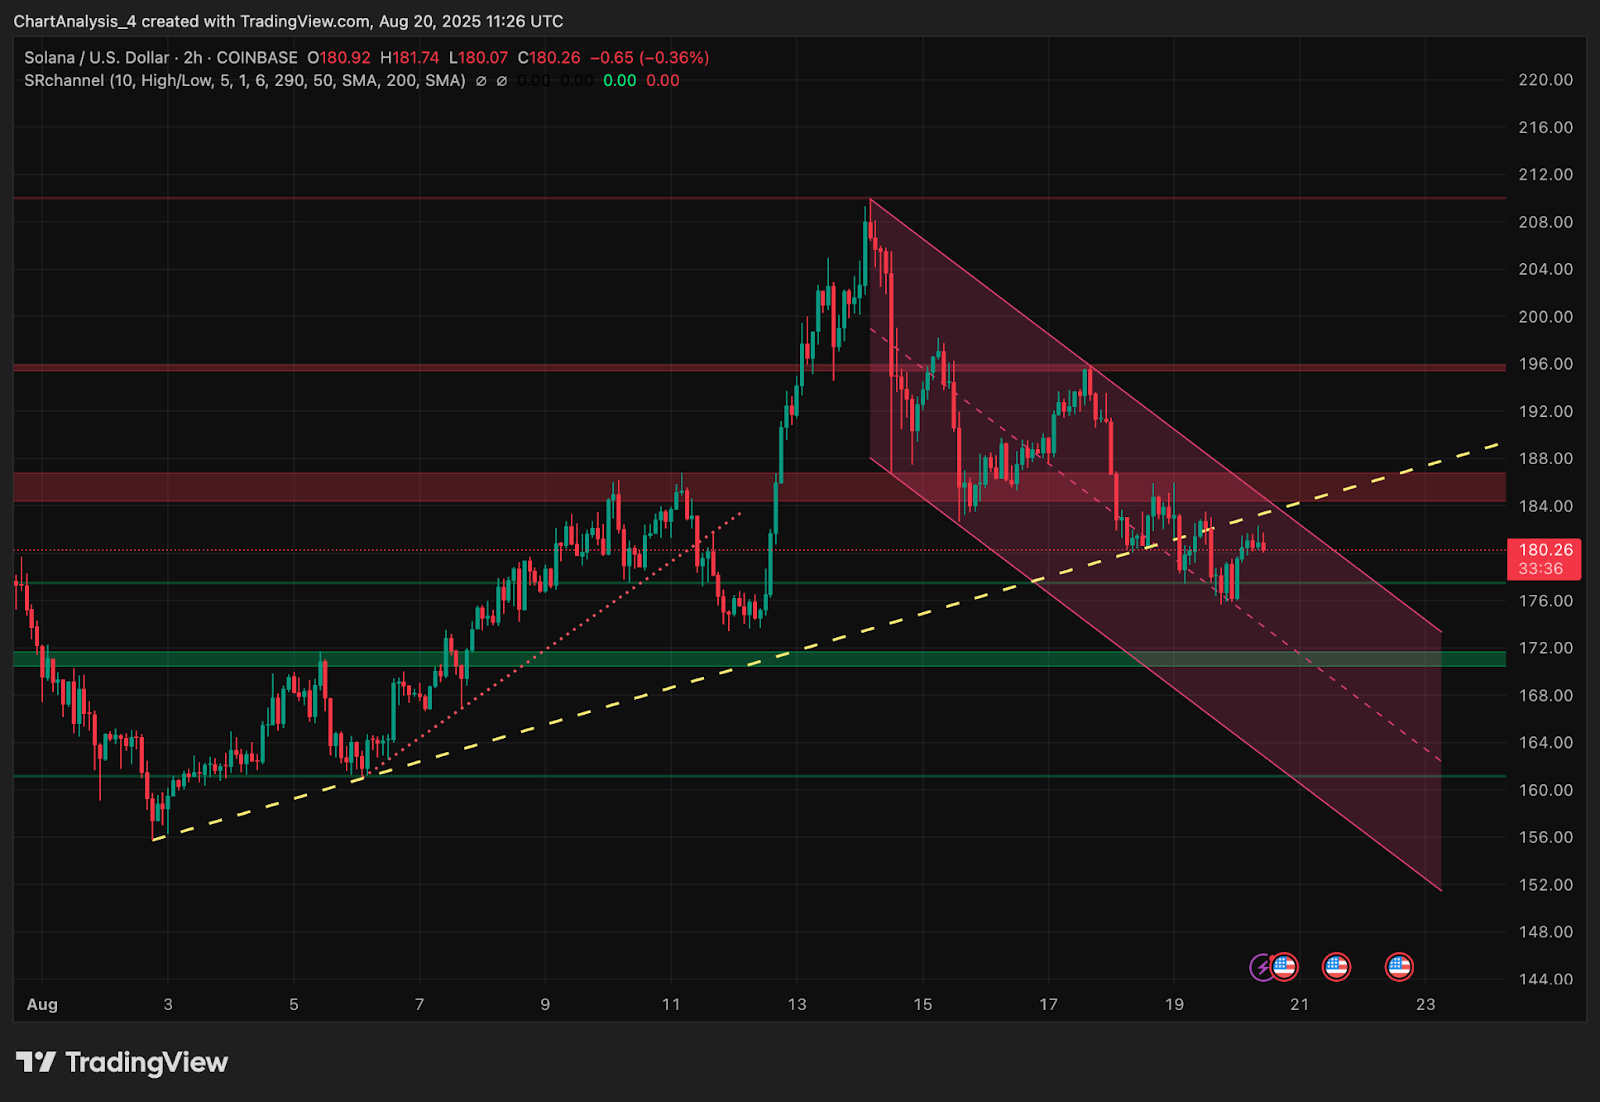Open the rightmost US flag economic event icon
The width and height of the screenshot is (1600, 1102).
(x=1399, y=967)
